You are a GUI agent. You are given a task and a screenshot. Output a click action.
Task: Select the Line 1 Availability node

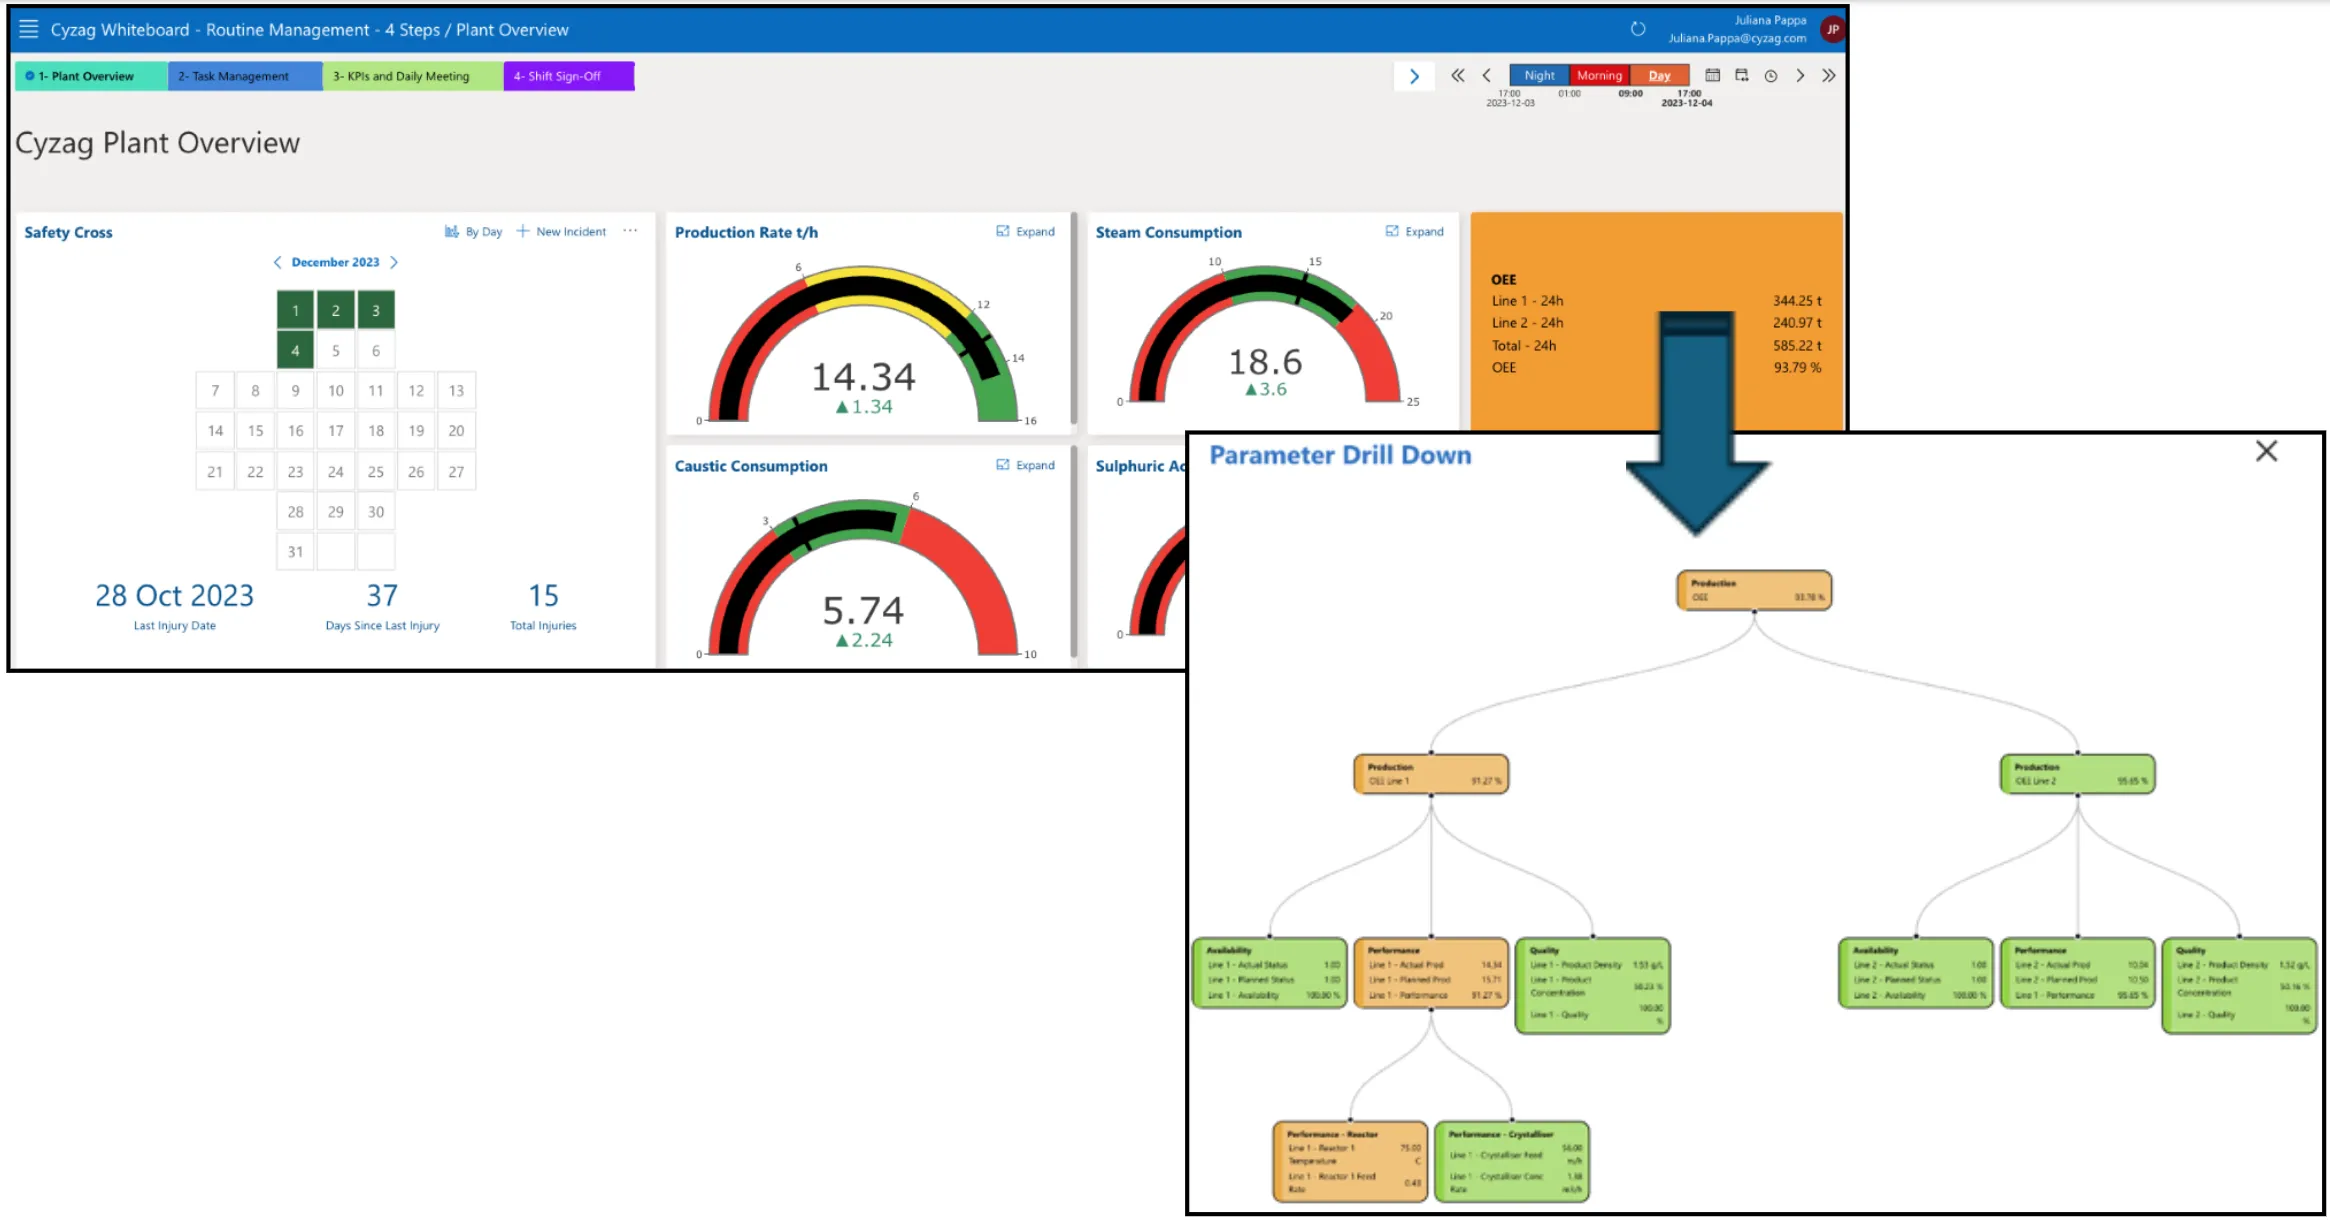pyautogui.click(x=1270, y=973)
